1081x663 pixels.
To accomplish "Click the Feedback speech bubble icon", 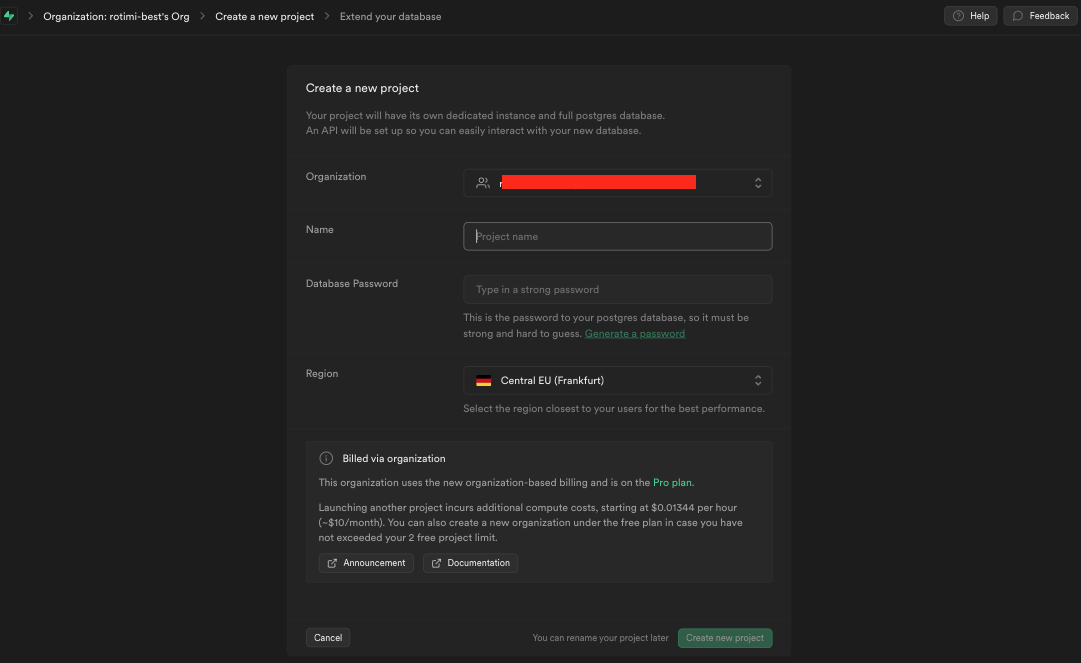I will tap(1018, 16).
